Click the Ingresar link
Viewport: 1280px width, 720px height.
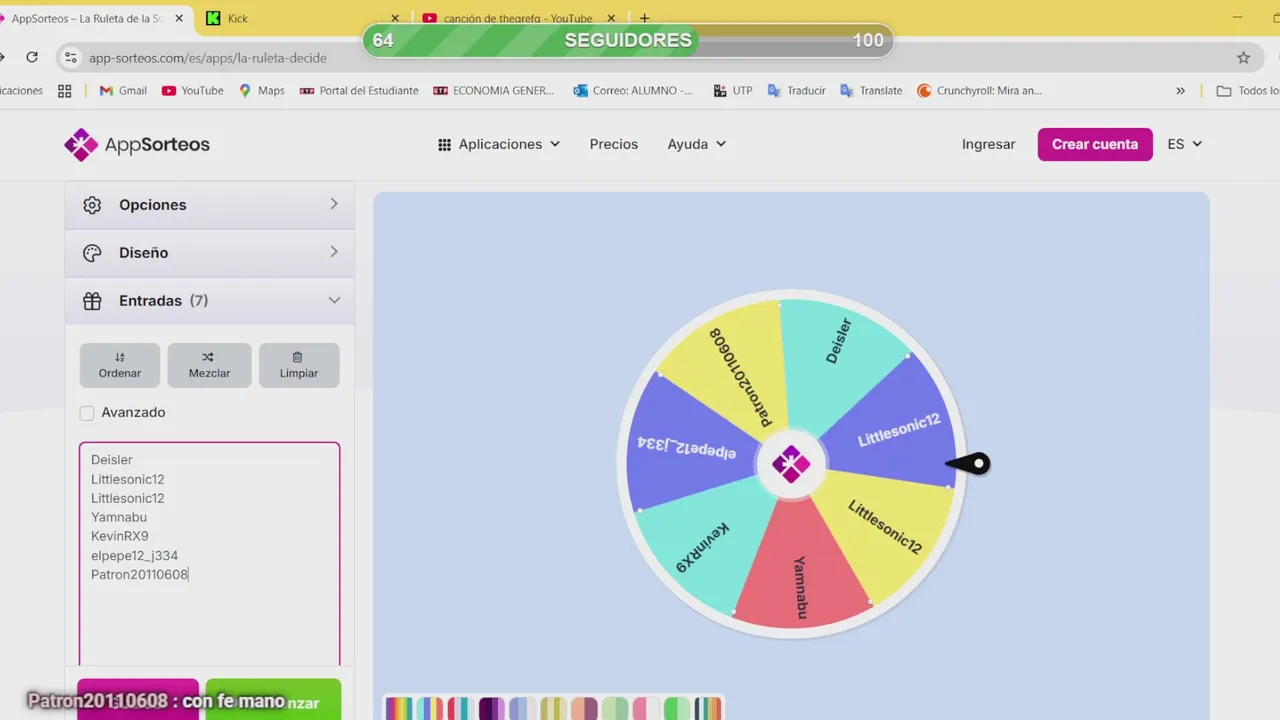[988, 144]
